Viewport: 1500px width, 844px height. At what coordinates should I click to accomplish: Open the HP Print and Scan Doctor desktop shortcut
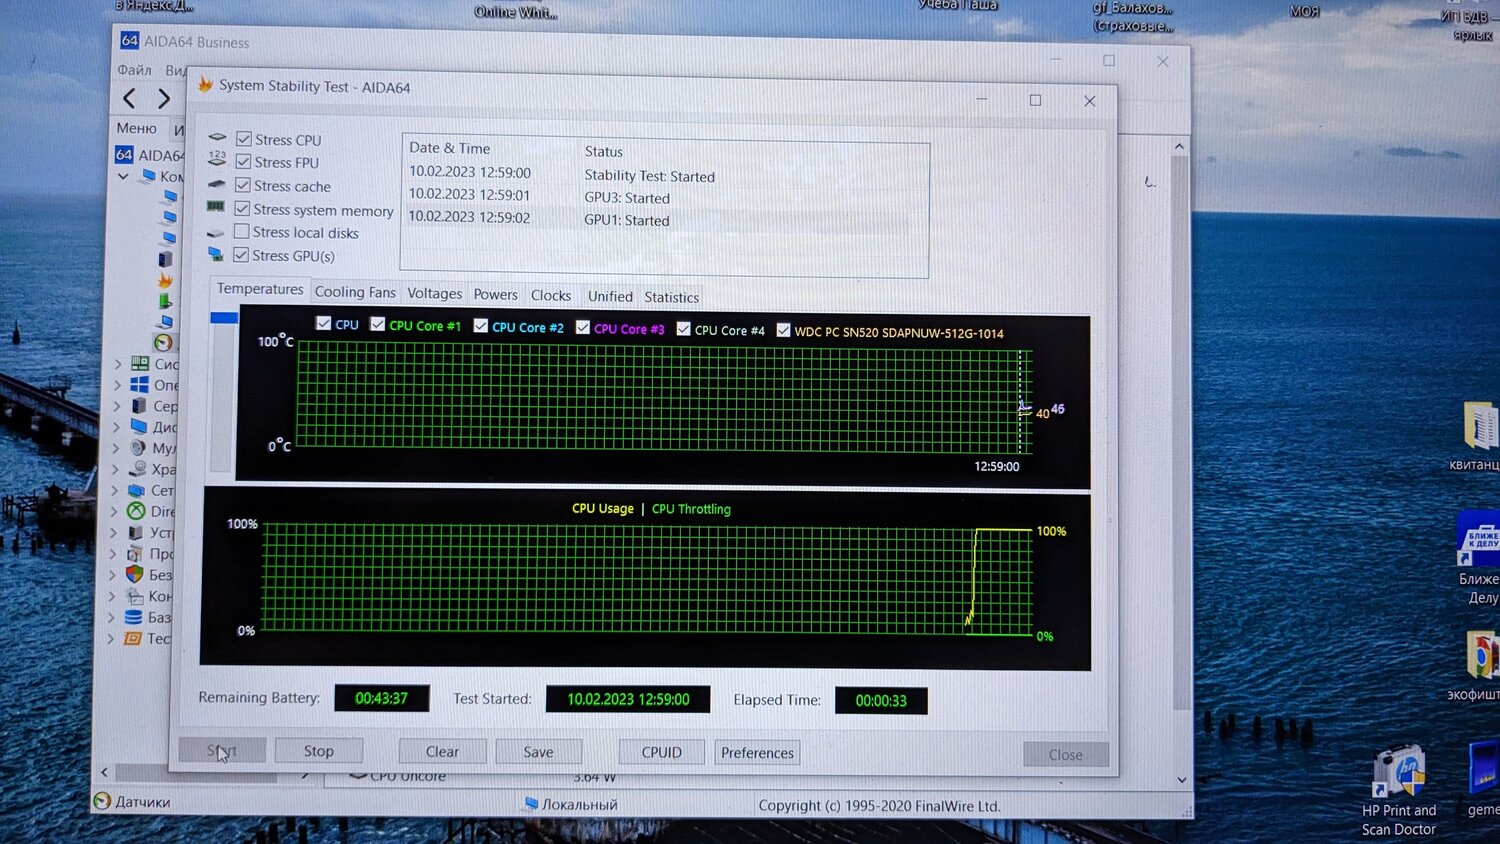[x=1398, y=790]
